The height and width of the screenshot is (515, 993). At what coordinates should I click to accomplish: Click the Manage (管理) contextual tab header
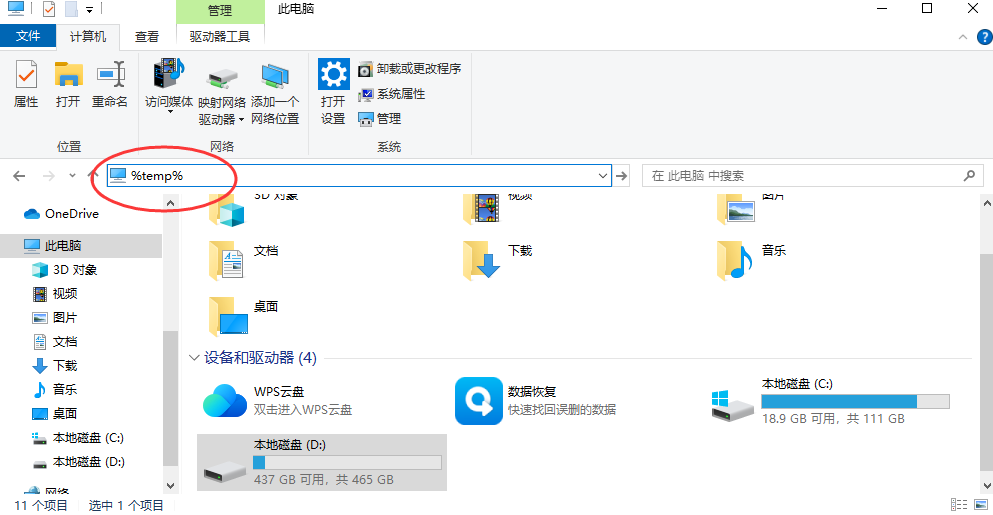[220, 11]
